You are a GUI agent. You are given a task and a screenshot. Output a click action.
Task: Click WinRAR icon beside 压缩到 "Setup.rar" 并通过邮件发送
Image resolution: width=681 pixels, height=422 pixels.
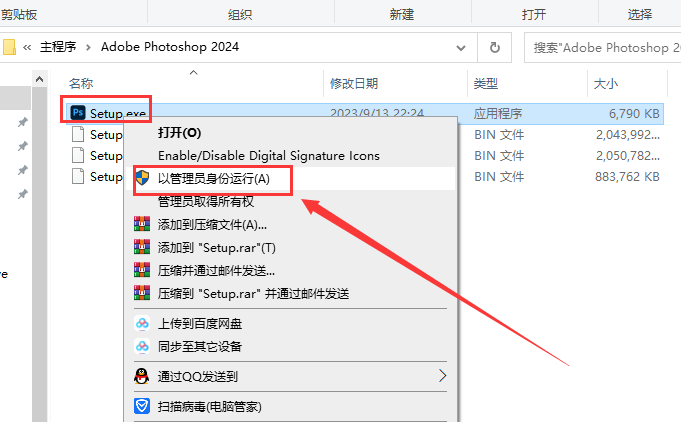142,293
